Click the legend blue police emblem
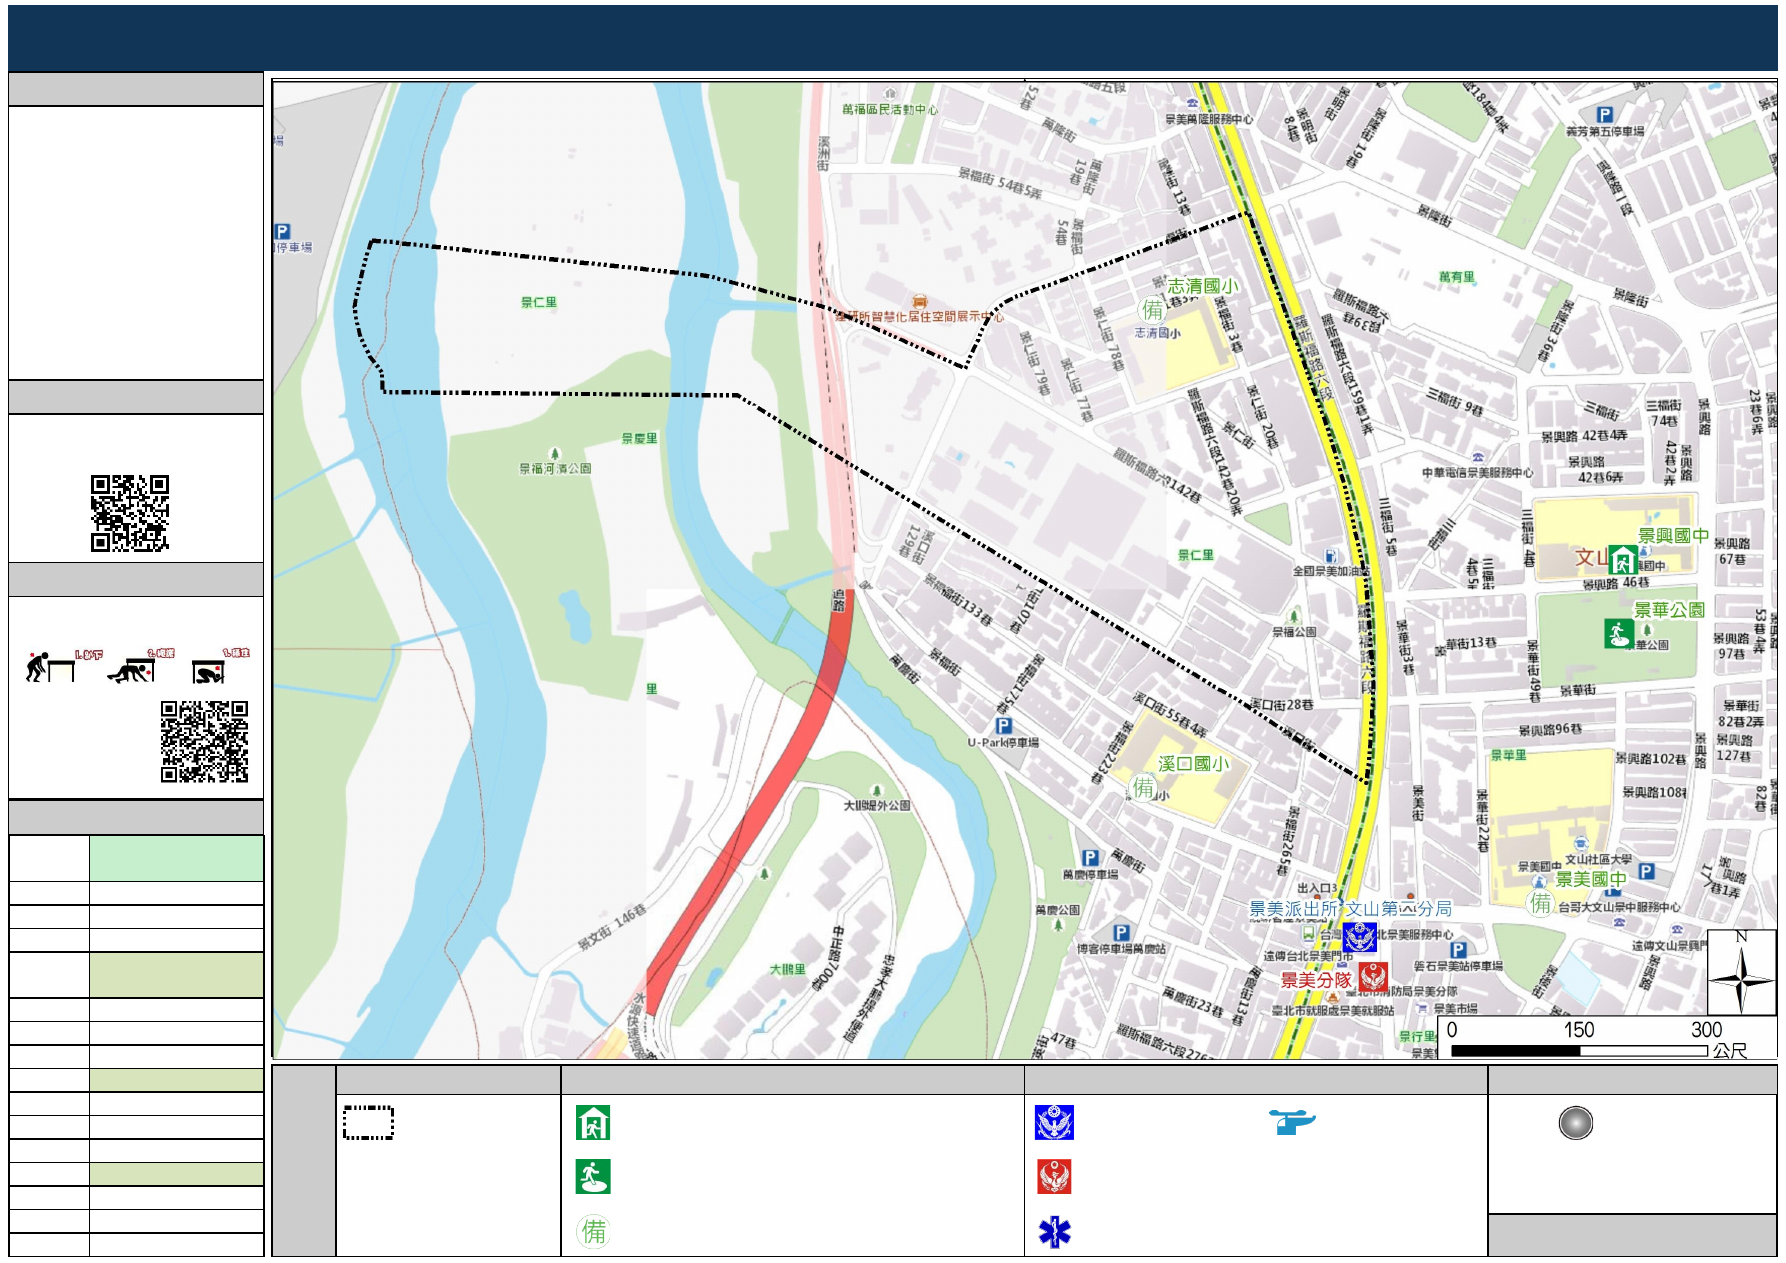Viewport: 1786px width, 1263px height. [1054, 1123]
